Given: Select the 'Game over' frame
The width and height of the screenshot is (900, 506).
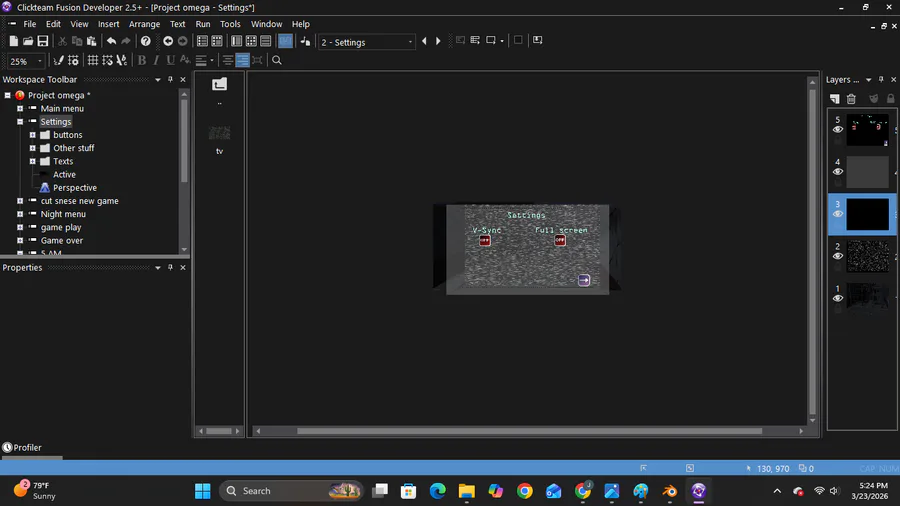Looking at the screenshot, I should [61, 240].
